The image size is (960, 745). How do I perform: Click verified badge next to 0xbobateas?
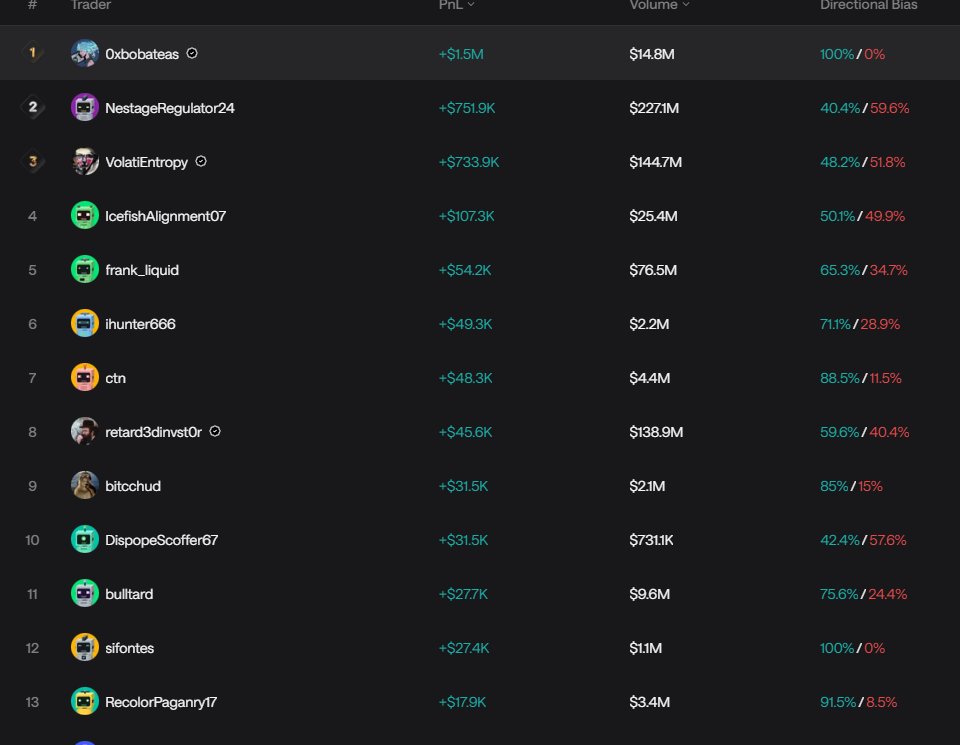192,53
